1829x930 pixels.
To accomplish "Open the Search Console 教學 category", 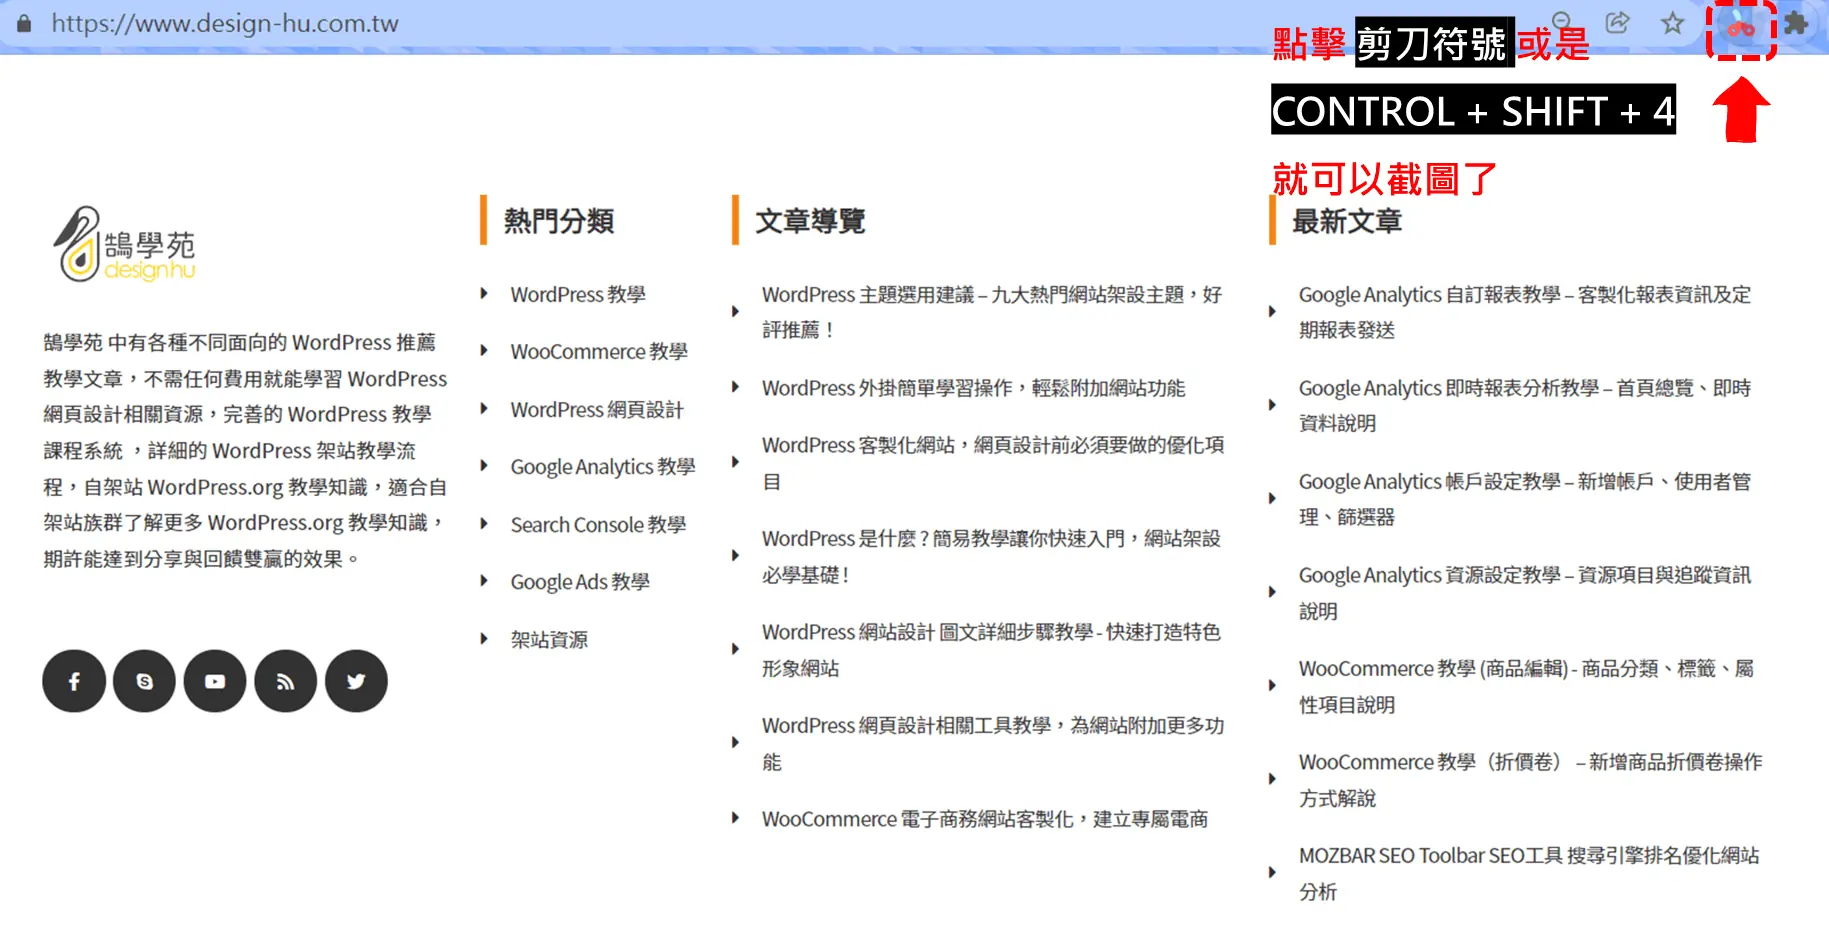I will (x=598, y=525).
